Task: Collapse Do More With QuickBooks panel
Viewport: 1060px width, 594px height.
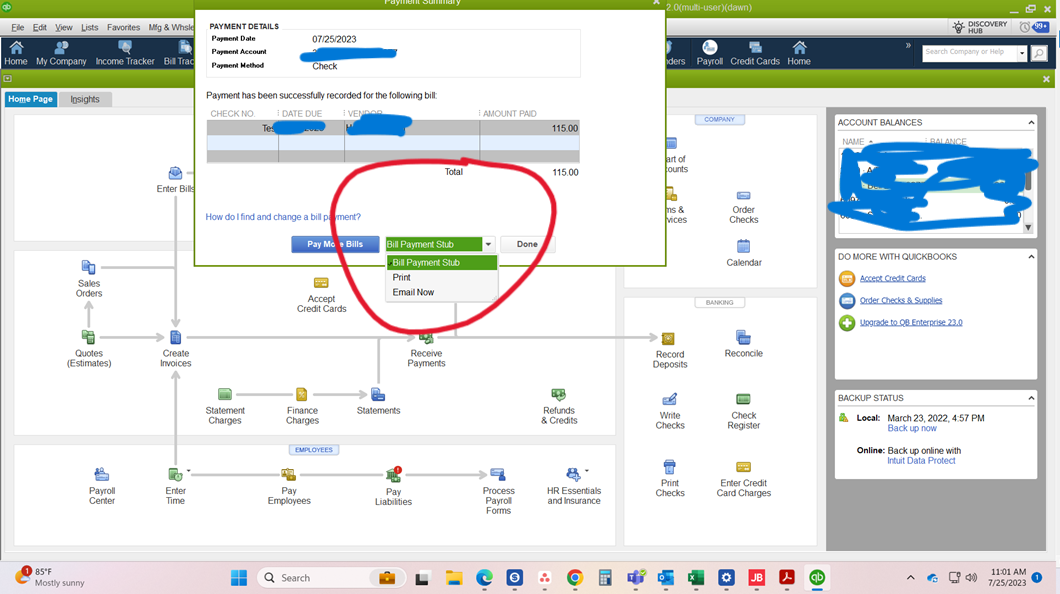Action: (x=1031, y=257)
